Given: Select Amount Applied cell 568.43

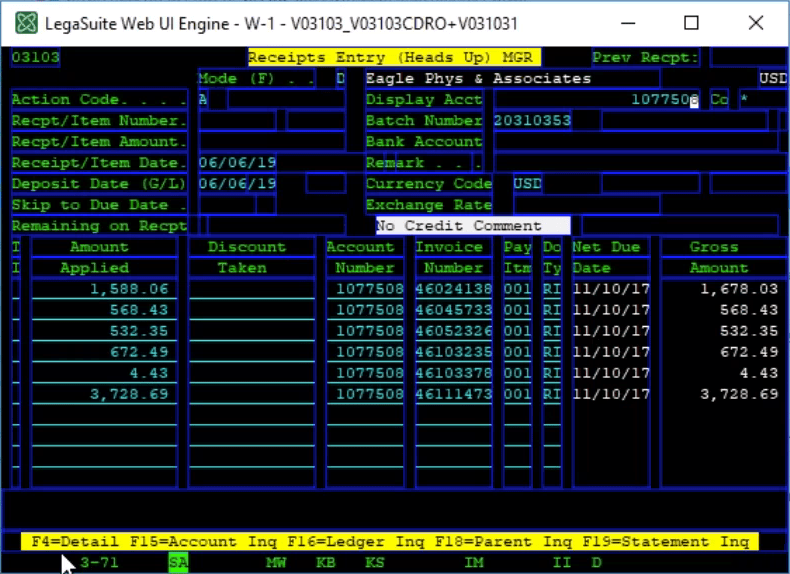Looking at the screenshot, I should (x=104, y=310).
